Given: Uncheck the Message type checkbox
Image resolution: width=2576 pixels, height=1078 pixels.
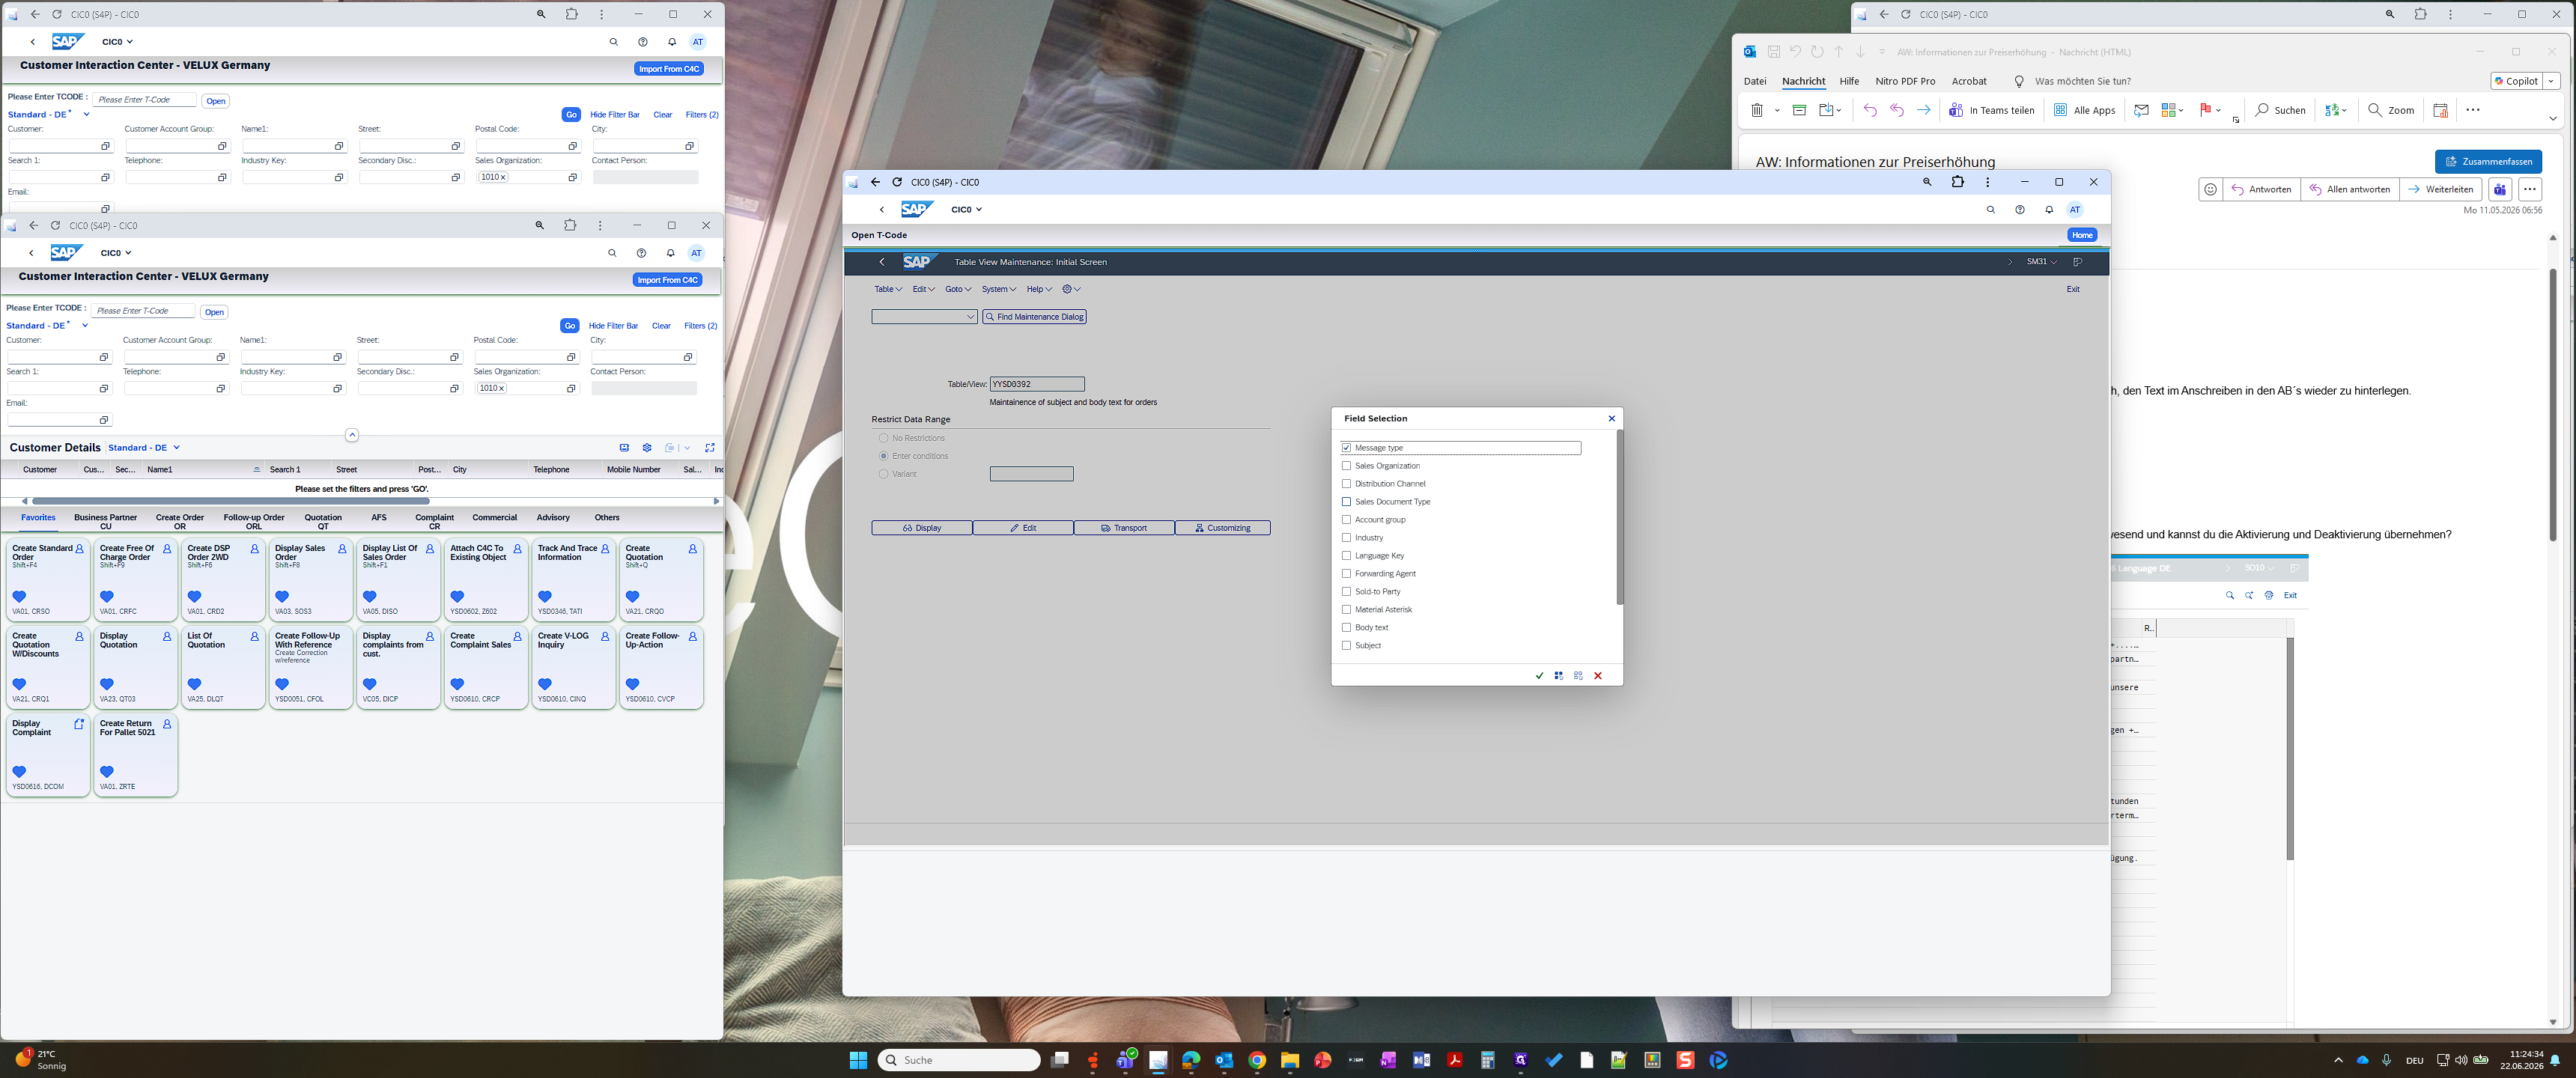Looking at the screenshot, I should pyautogui.click(x=1346, y=448).
